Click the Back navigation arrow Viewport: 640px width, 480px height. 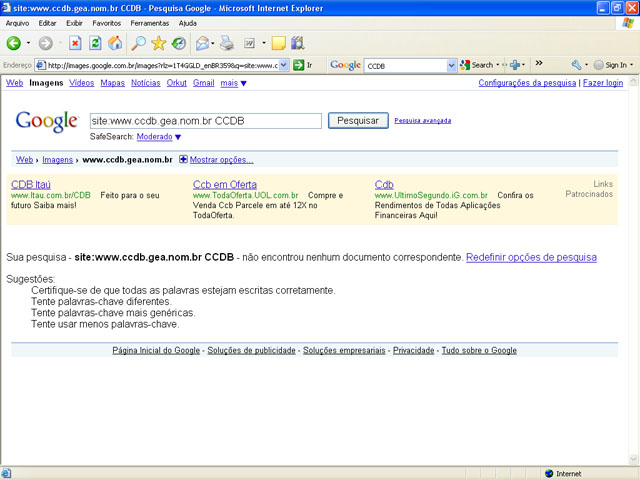click(x=14, y=43)
